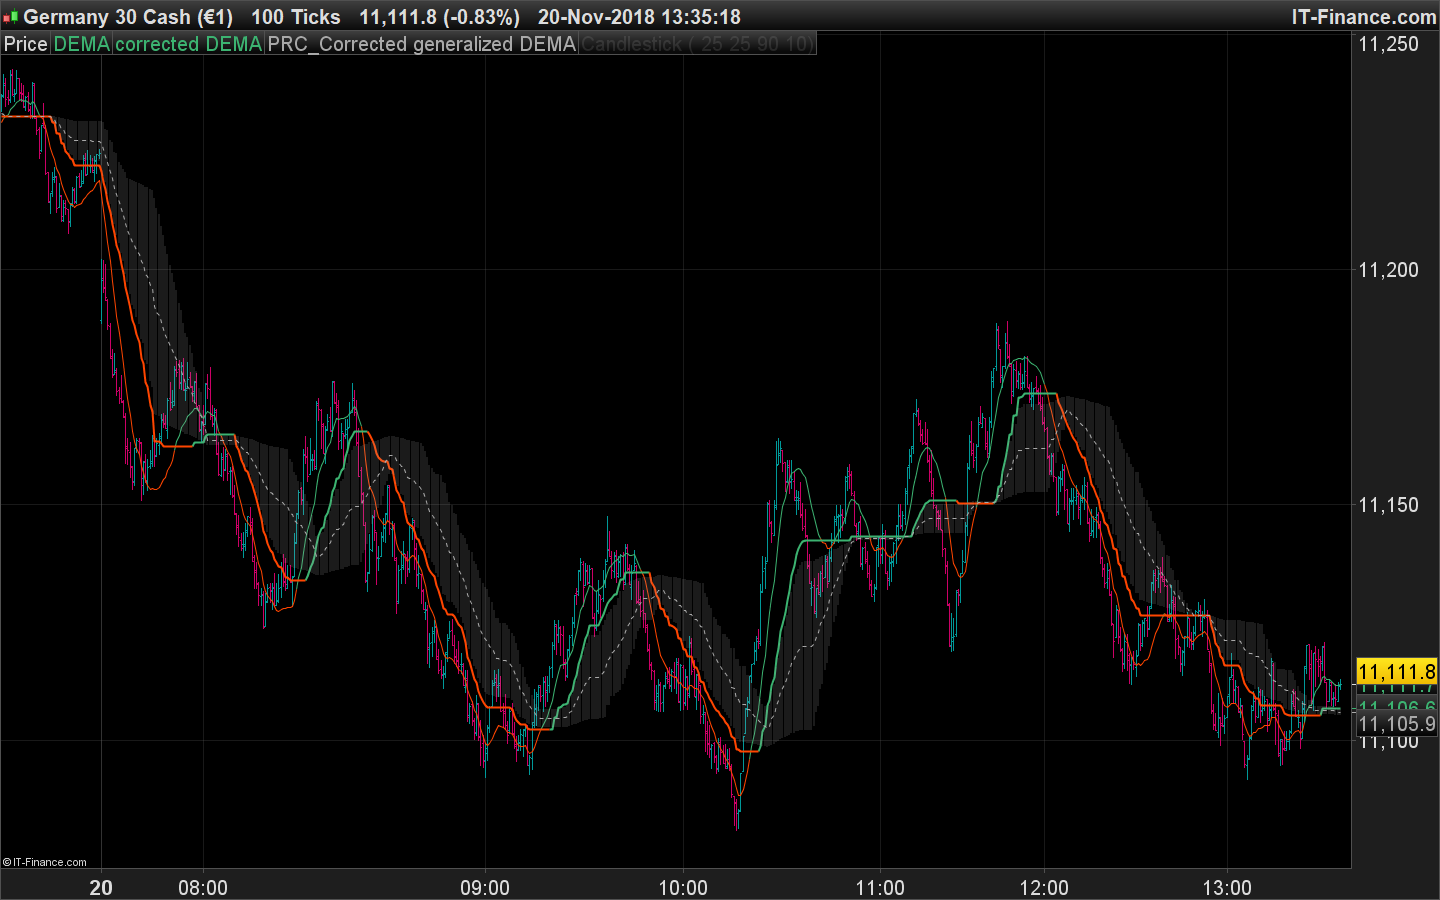Image resolution: width=1440 pixels, height=900 pixels.
Task: Toggle the greyed-out Candlestick indicator label
Action: 697,44
